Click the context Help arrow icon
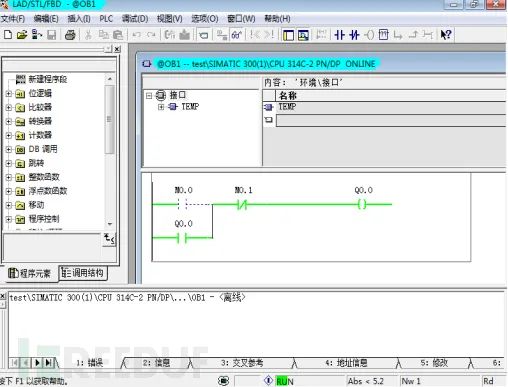This screenshot has height=387, width=508. (446, 35)
